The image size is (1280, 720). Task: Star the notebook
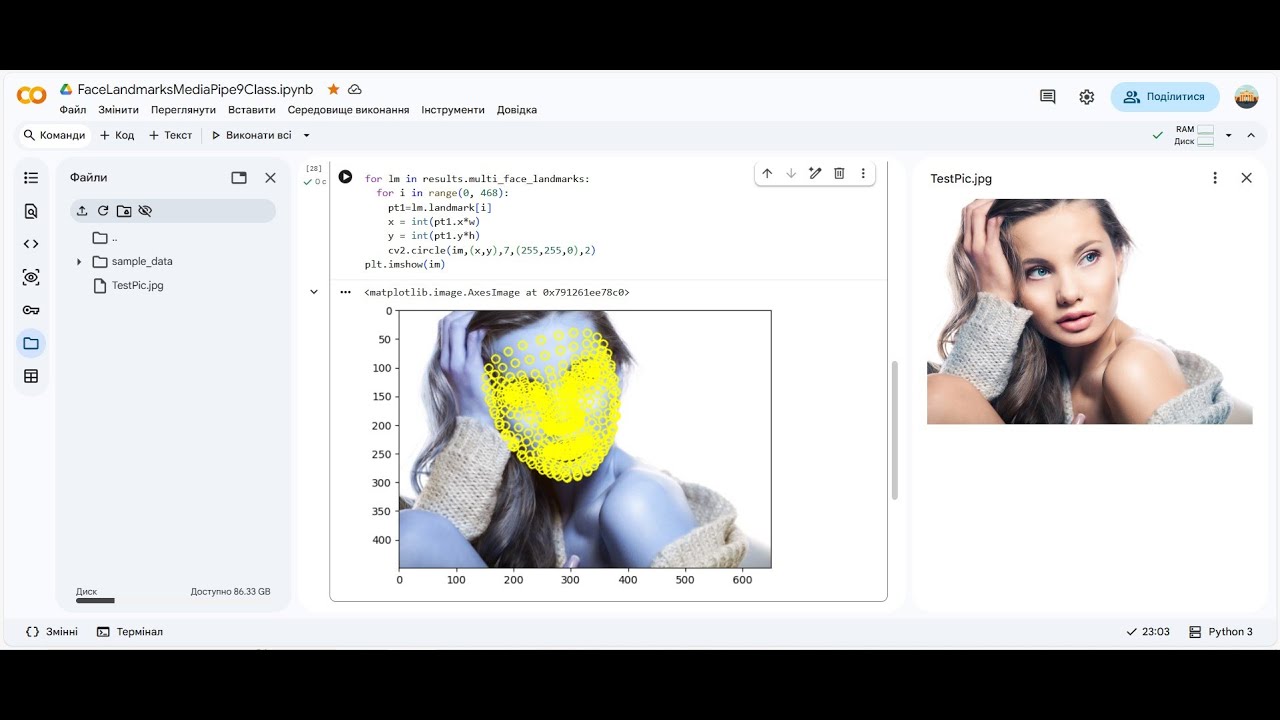[x=333, y=89]
